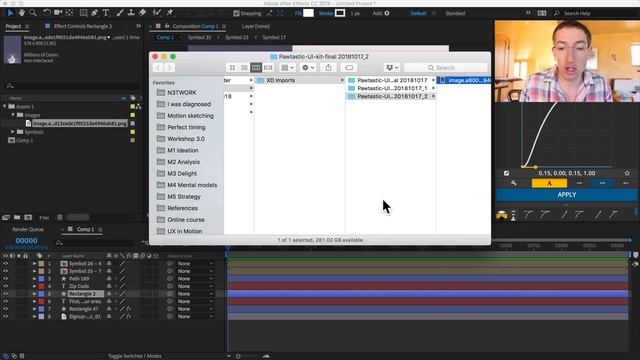640x360 pixels.
Task: Switch Finder to list view
Action: pos(244,68)
